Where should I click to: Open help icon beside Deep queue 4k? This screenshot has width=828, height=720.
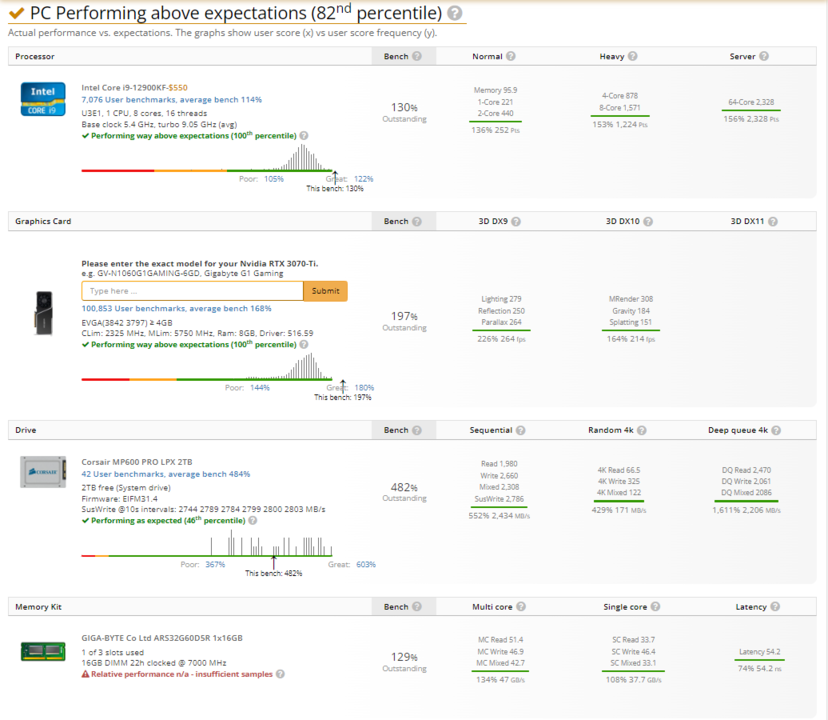(777, 430)
